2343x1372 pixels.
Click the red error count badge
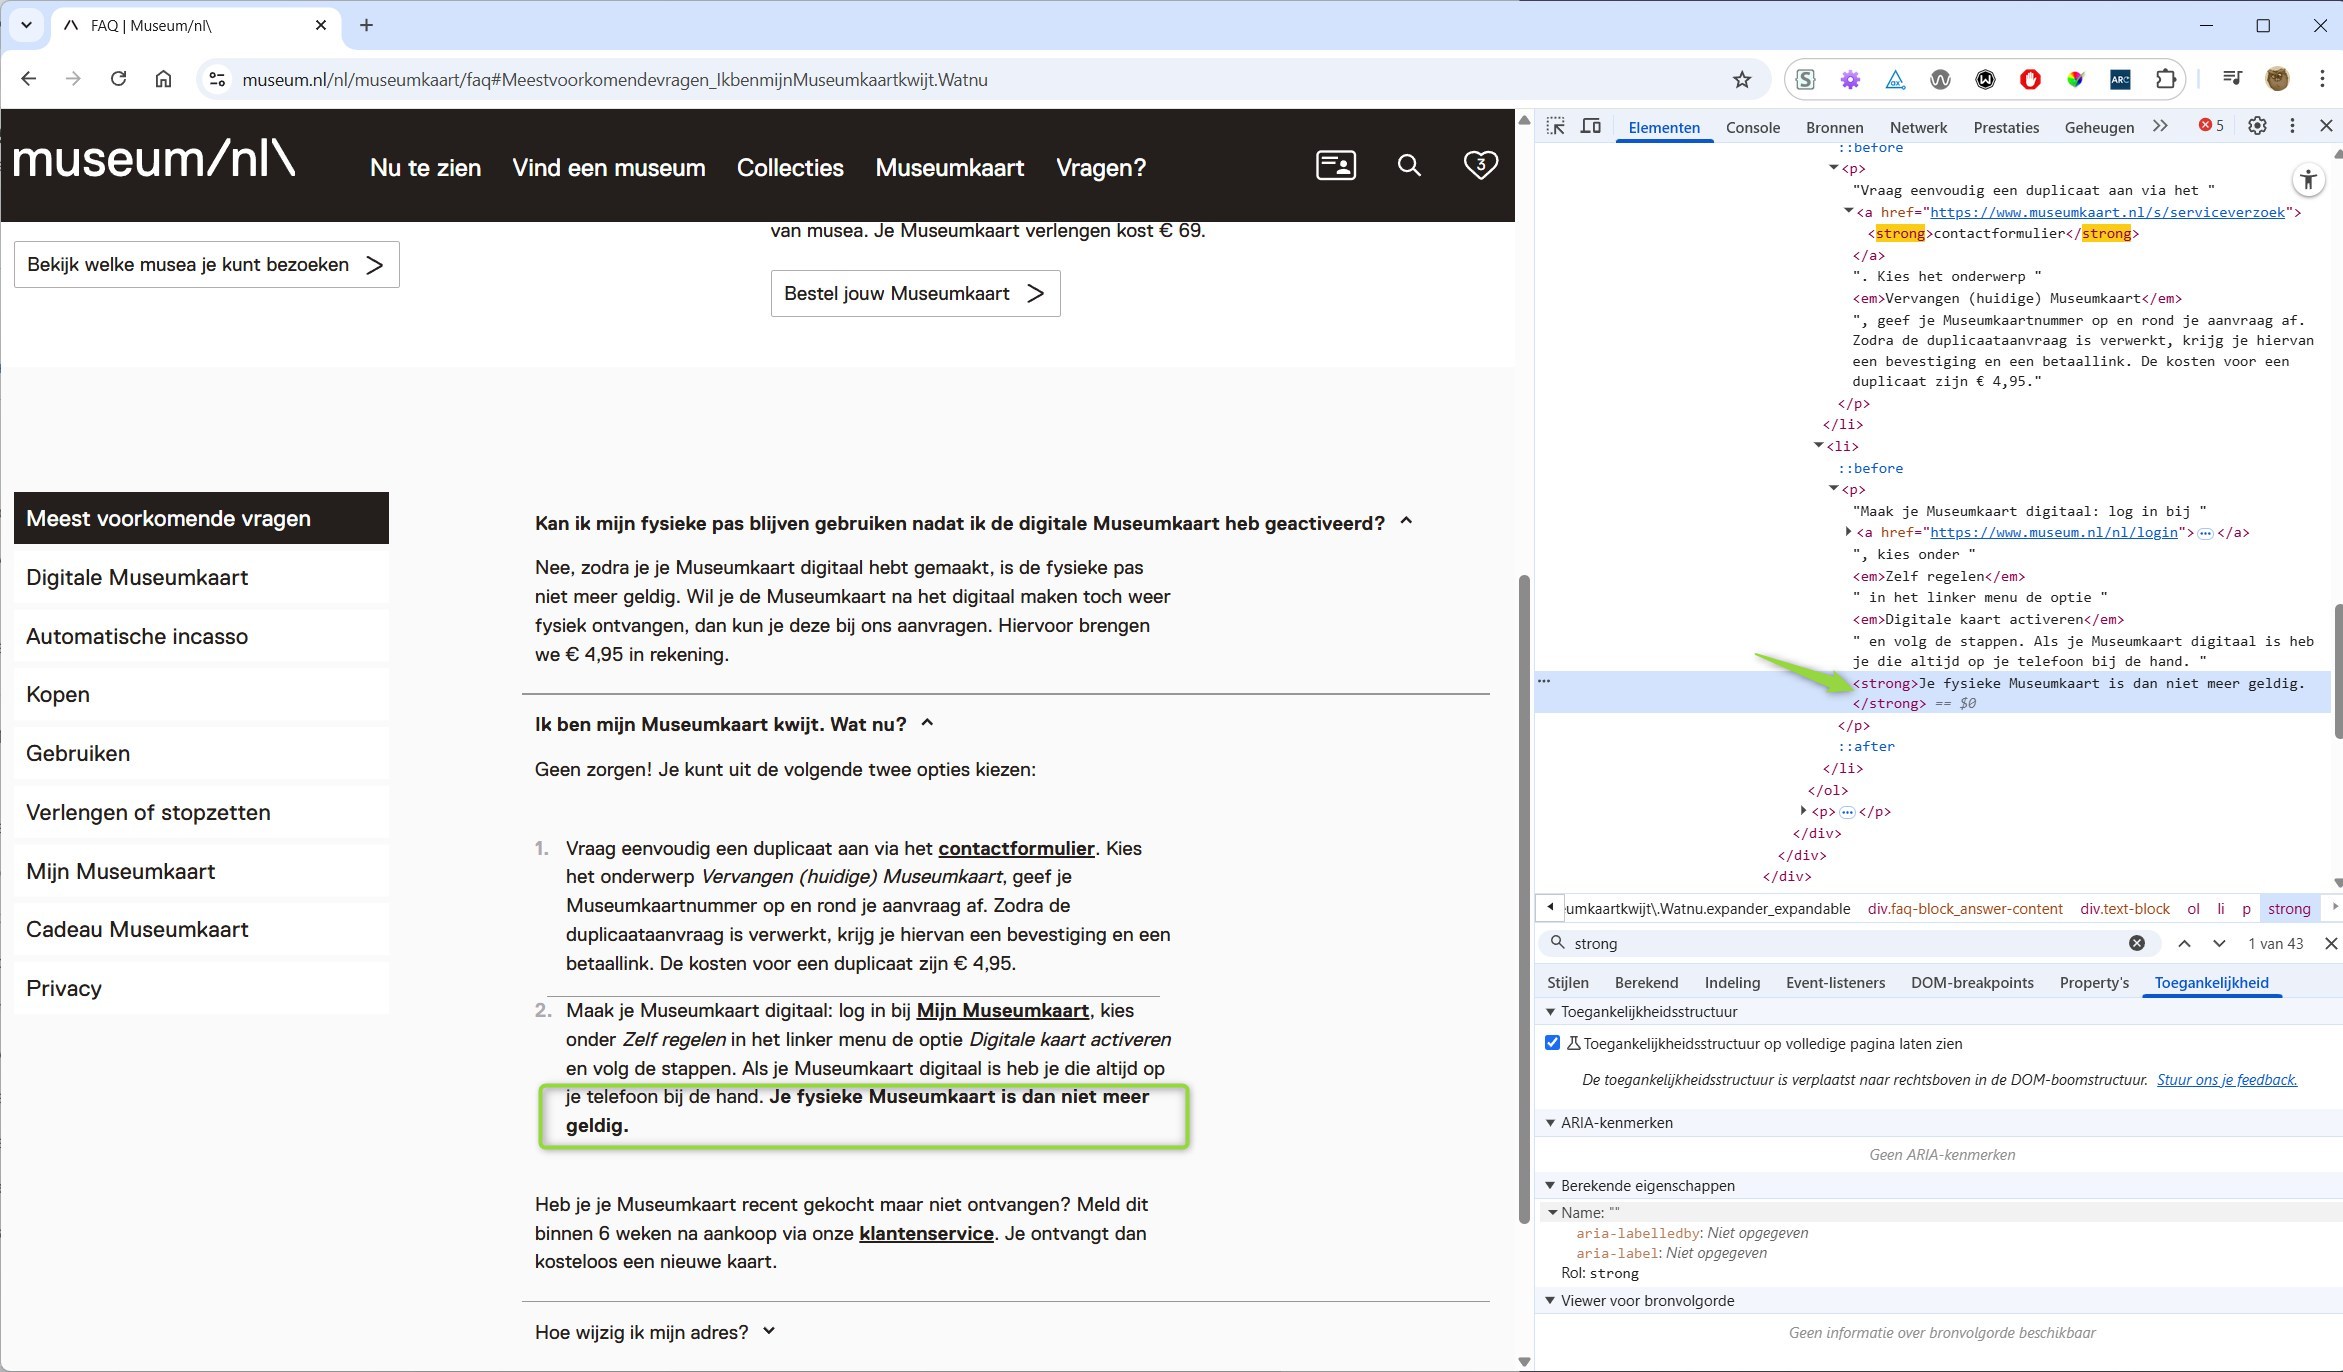2211,126
